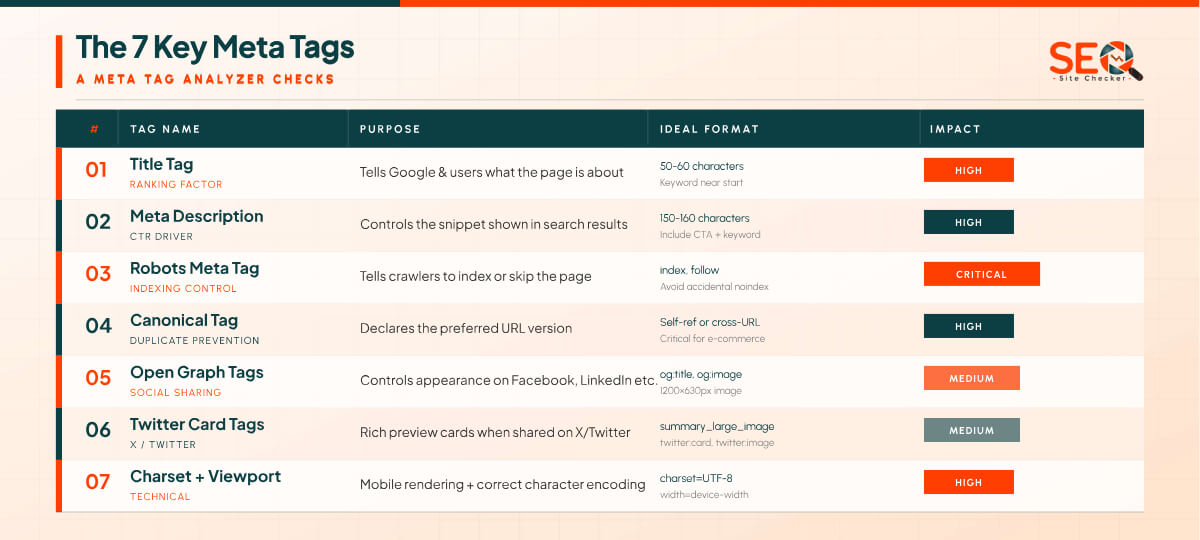
Task: Select the 'Open Graph Tags' name
Action: pyautogui.click(x=197, y=372)
